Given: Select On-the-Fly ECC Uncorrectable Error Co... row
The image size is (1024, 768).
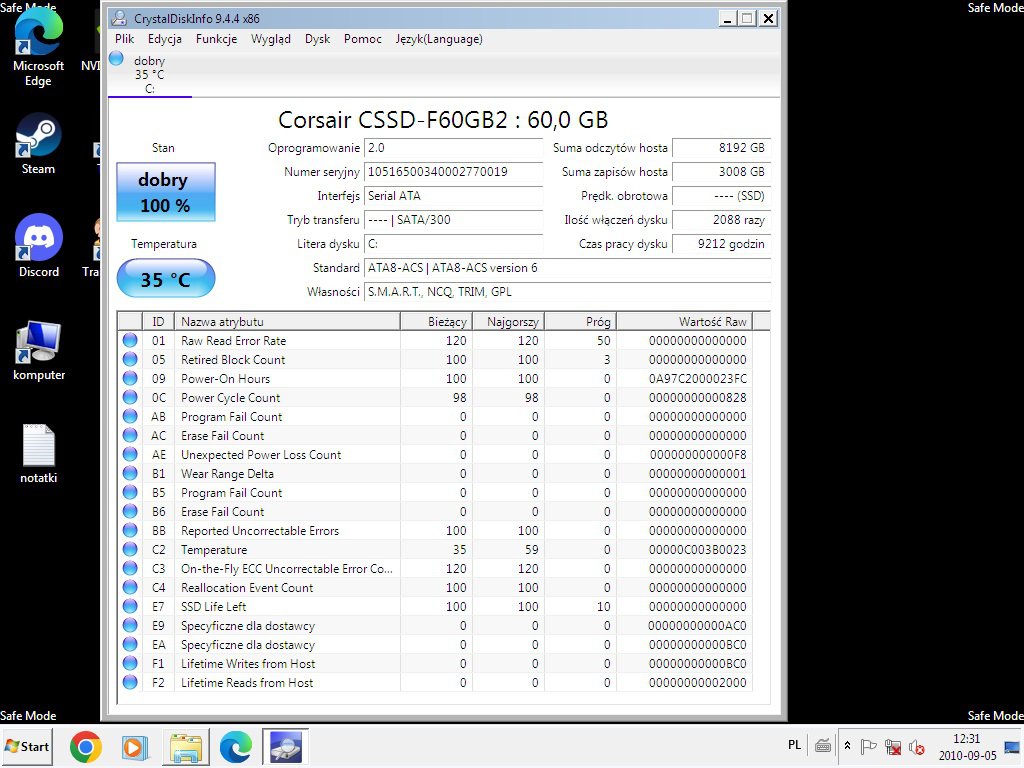Looking at the screenshot, I should tap(435, 568).
